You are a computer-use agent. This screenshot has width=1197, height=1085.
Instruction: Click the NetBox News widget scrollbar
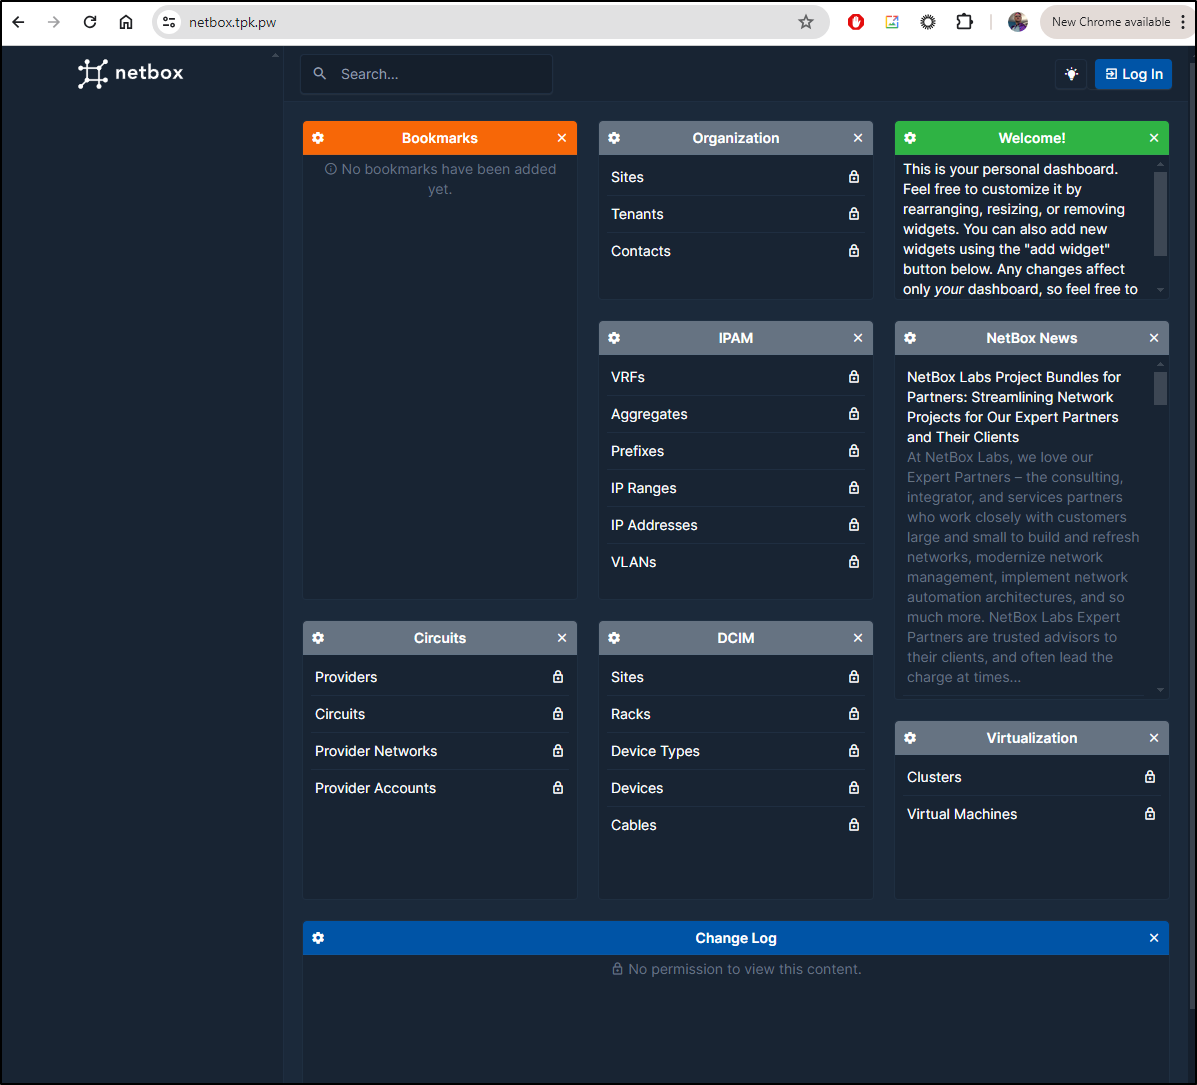1160,389
